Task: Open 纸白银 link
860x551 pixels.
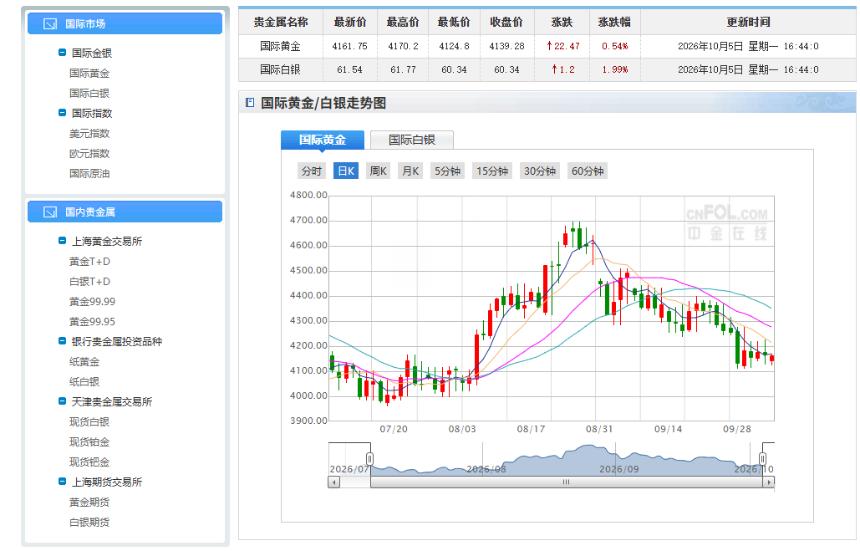Action: pos(84,382)
